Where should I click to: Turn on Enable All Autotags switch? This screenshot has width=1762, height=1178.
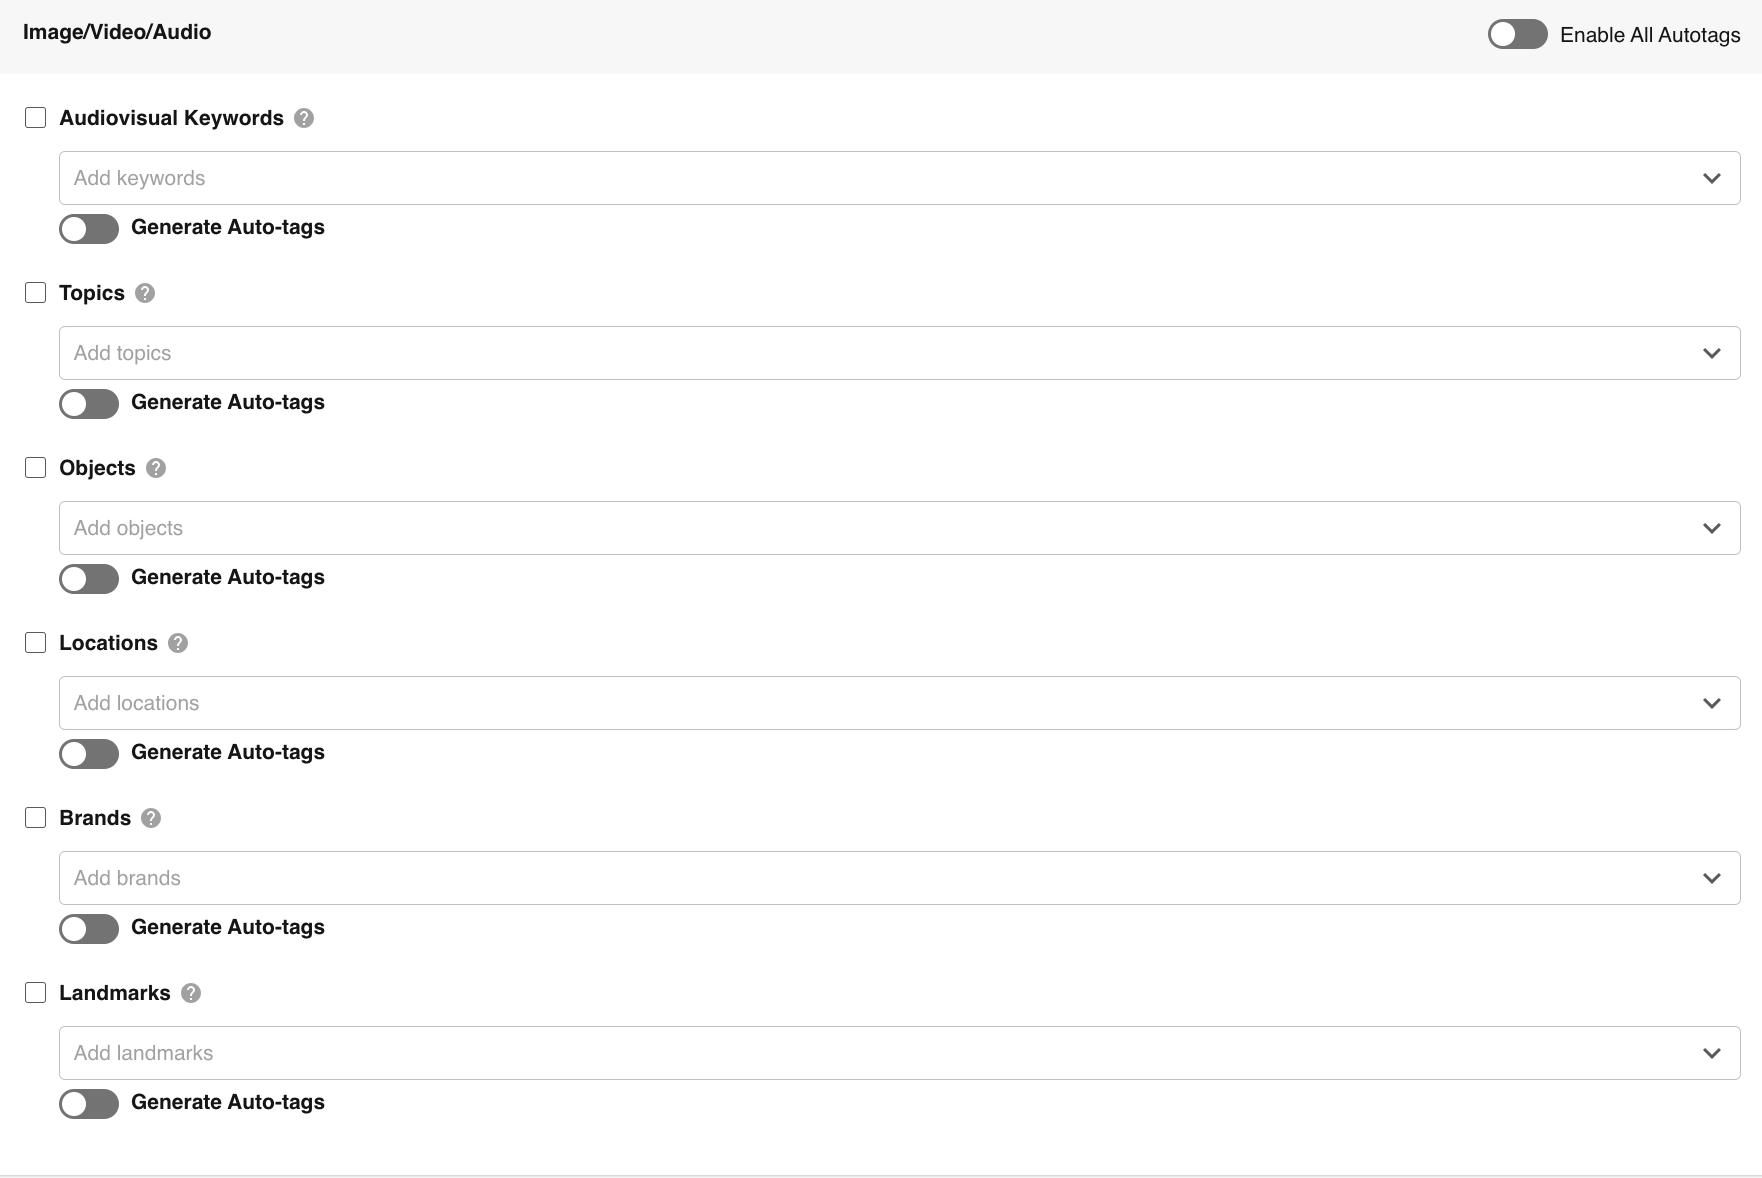point(1517,35)
